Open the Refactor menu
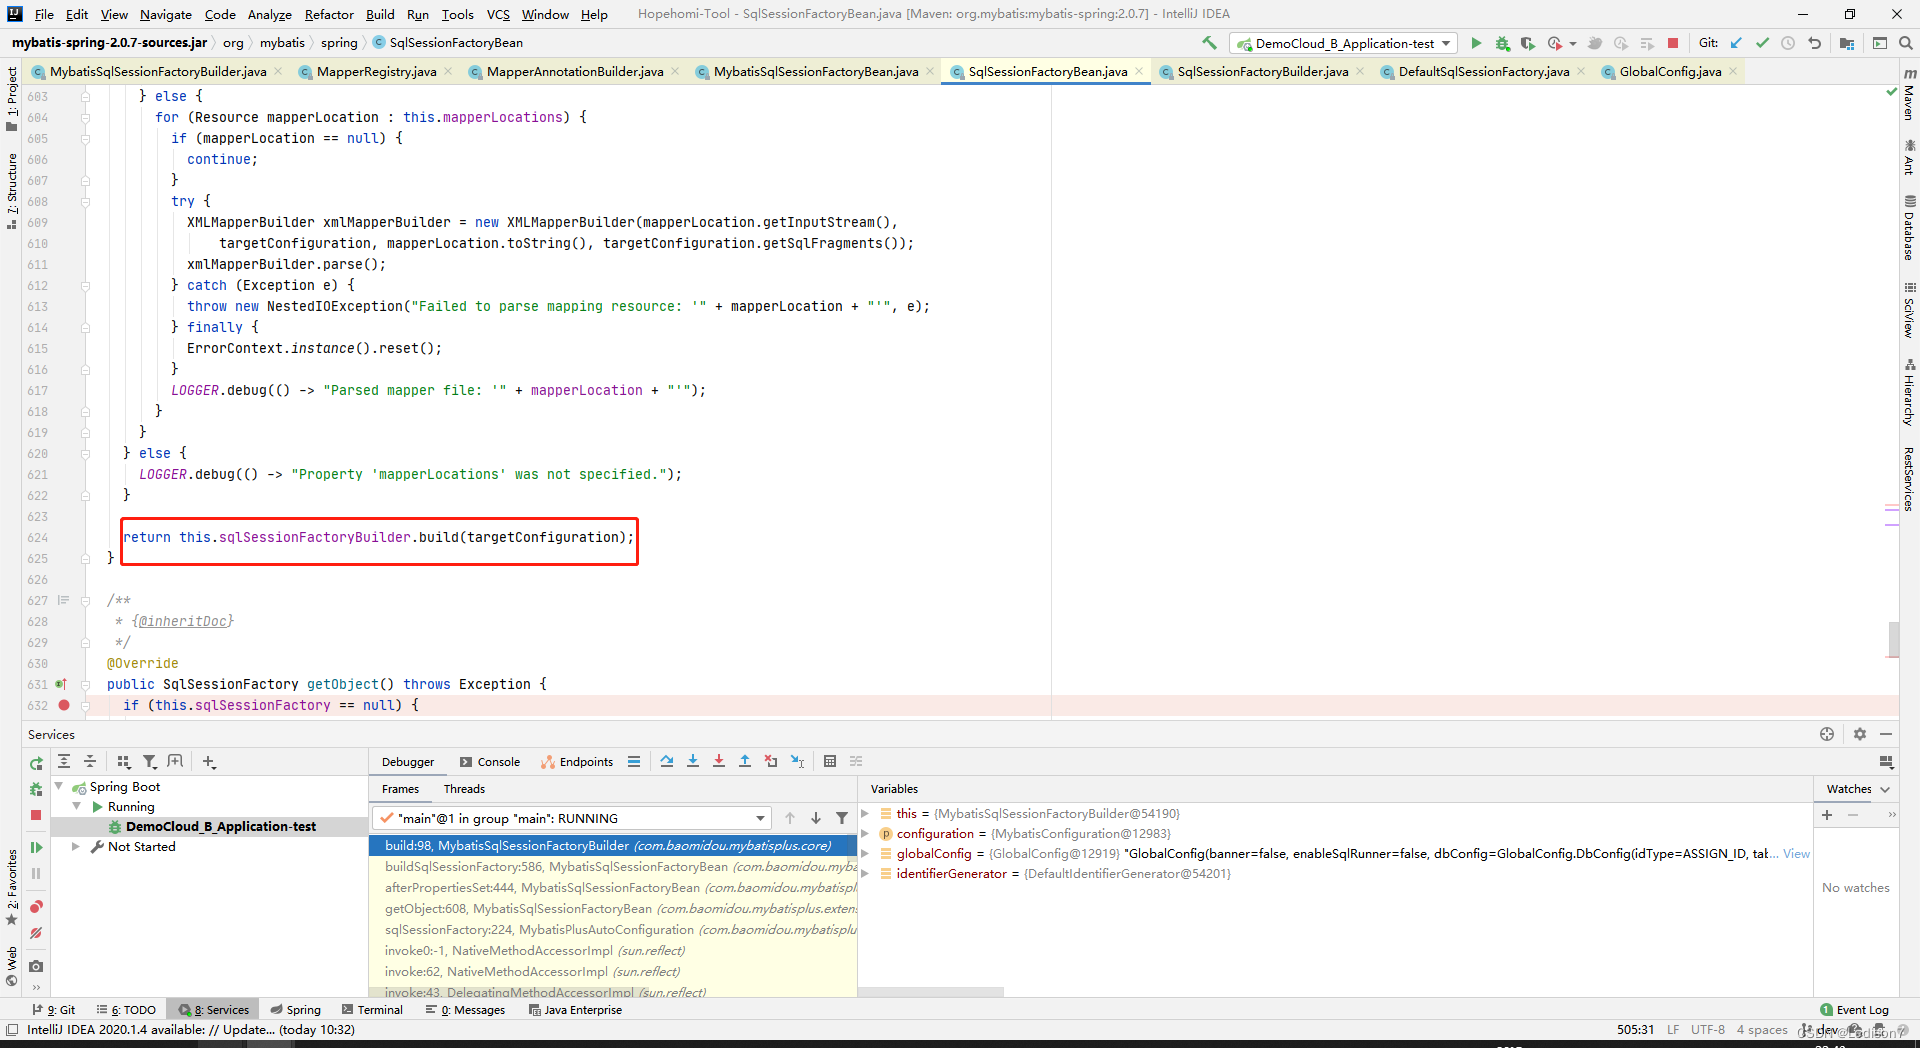Image resolution: width=1920 pixels, height=1048 pixels. [329, 14]
